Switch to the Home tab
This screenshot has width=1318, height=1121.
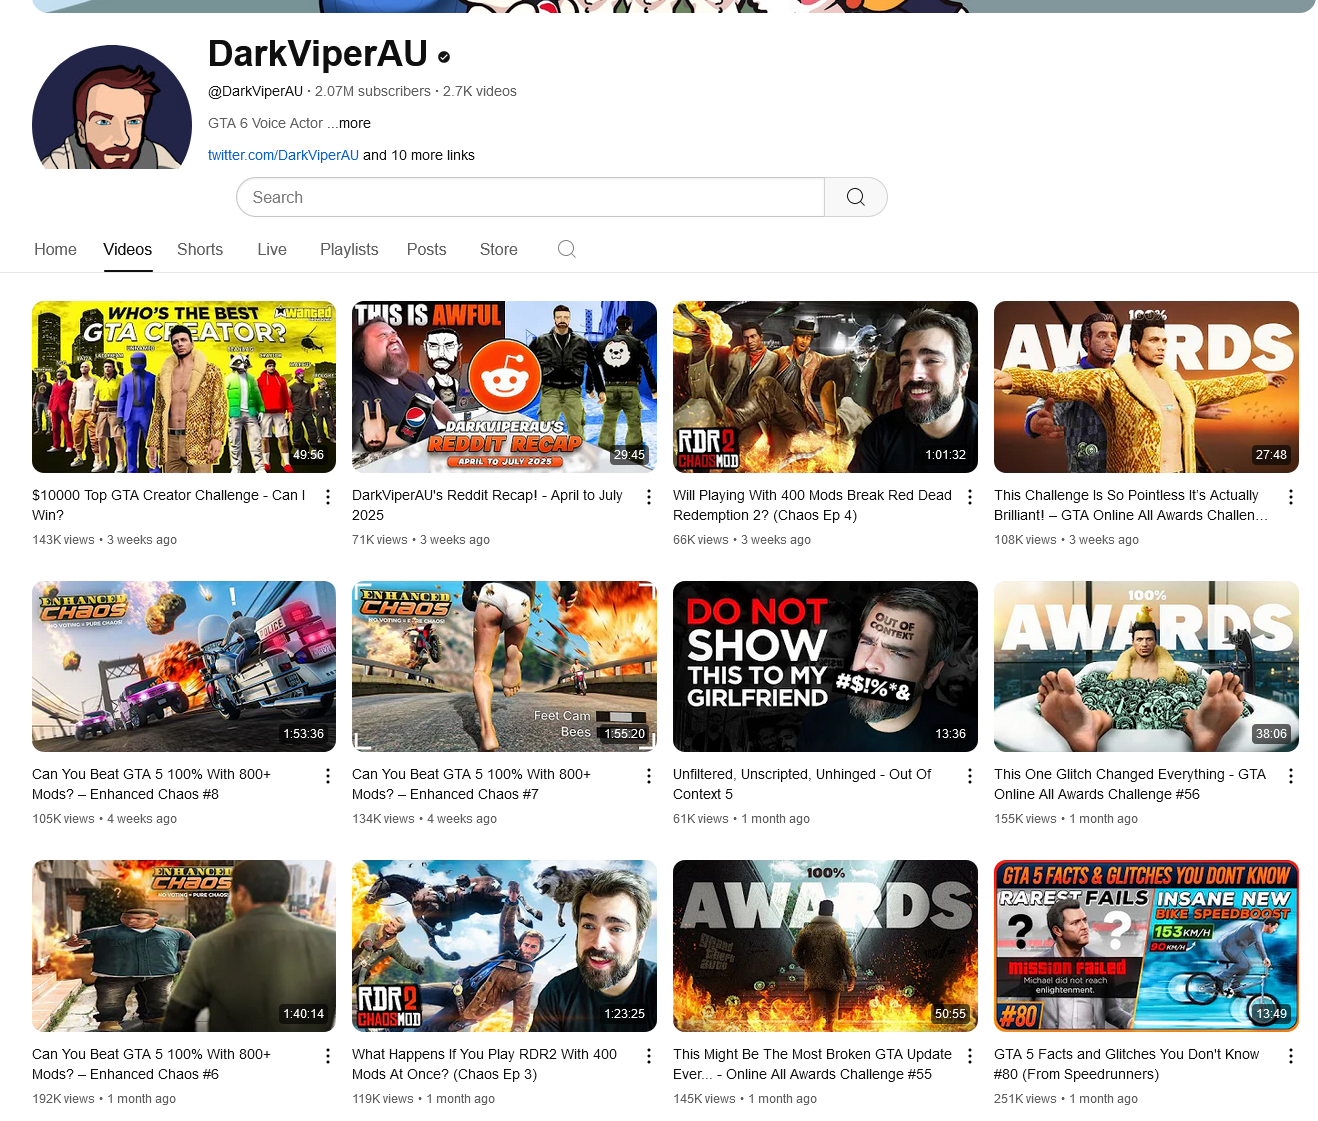pyautogui.click(x=55, y=250)
